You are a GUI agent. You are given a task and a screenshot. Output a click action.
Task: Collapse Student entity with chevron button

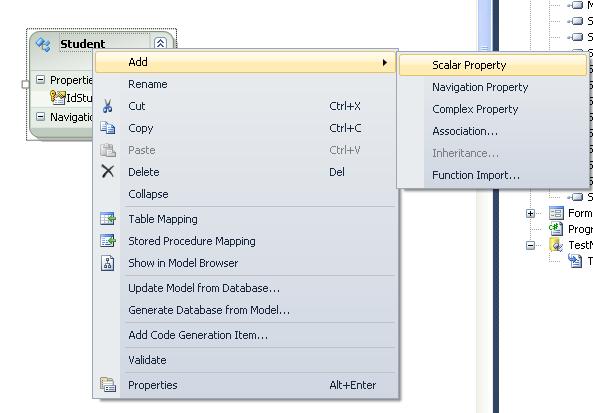[160, 43]
